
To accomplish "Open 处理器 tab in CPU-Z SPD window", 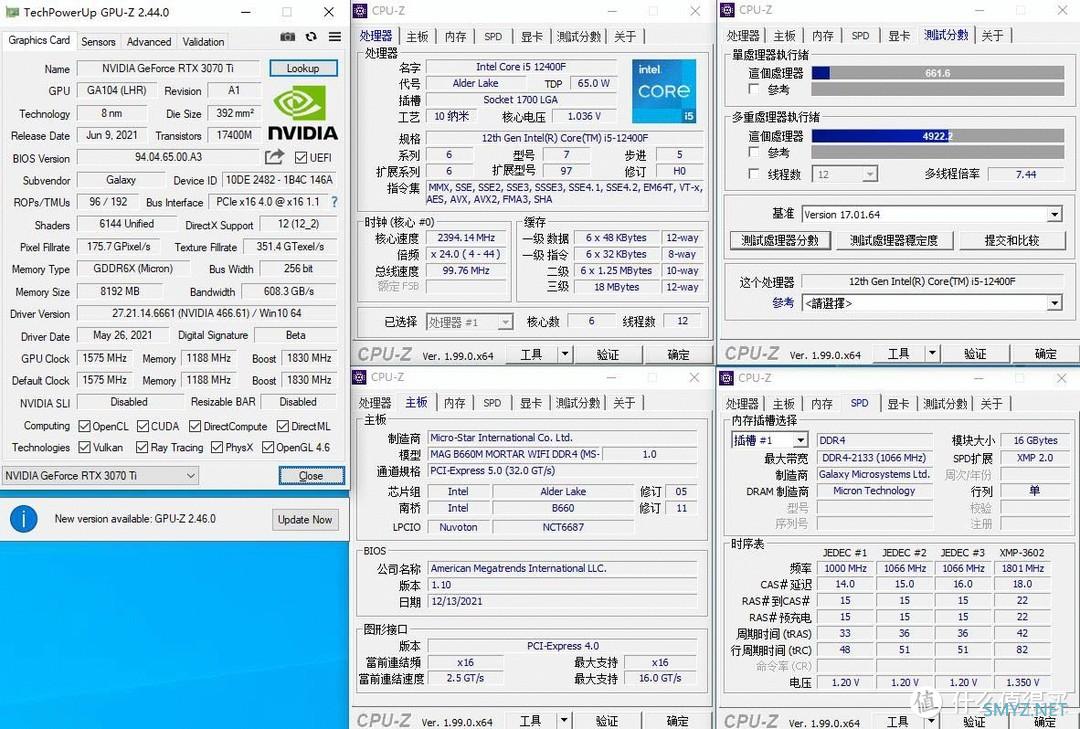I will point(742,404).
